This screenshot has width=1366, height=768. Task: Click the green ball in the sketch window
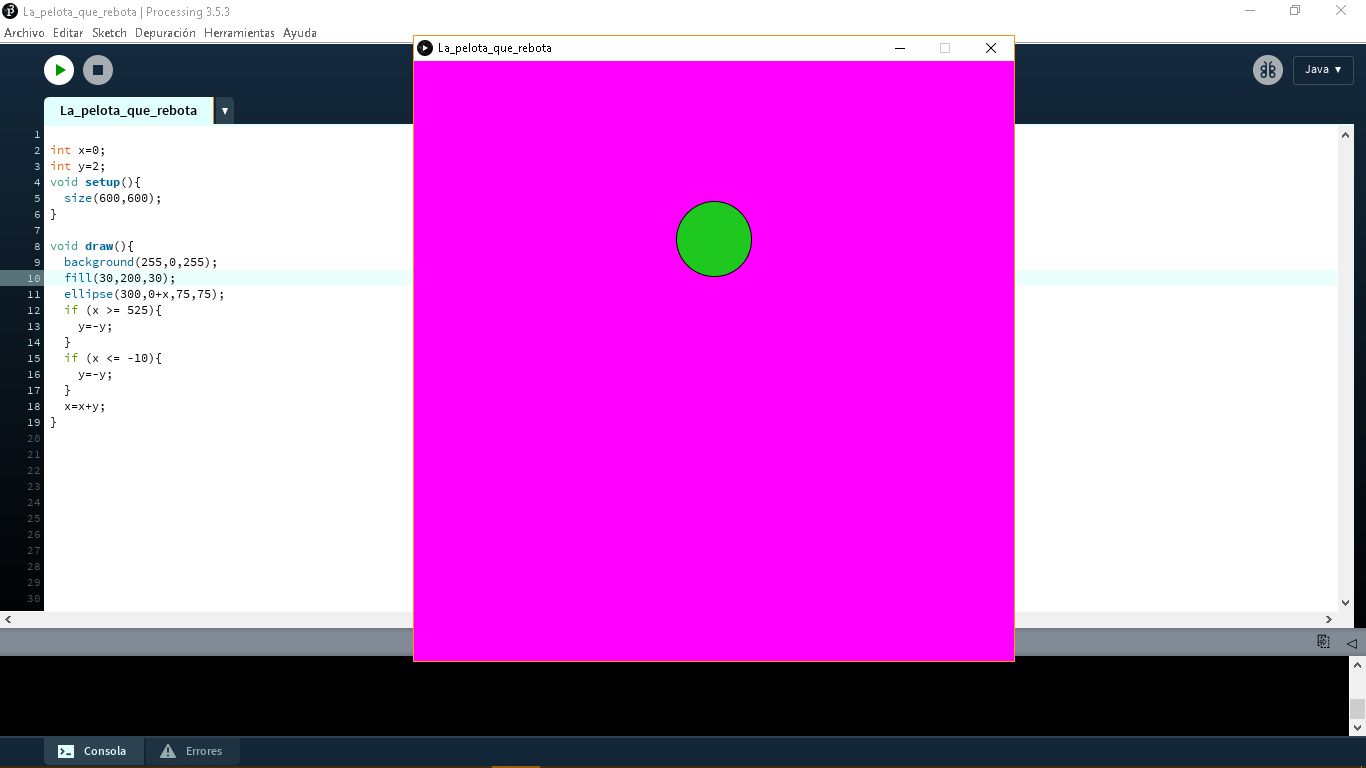tap(714, 239)
